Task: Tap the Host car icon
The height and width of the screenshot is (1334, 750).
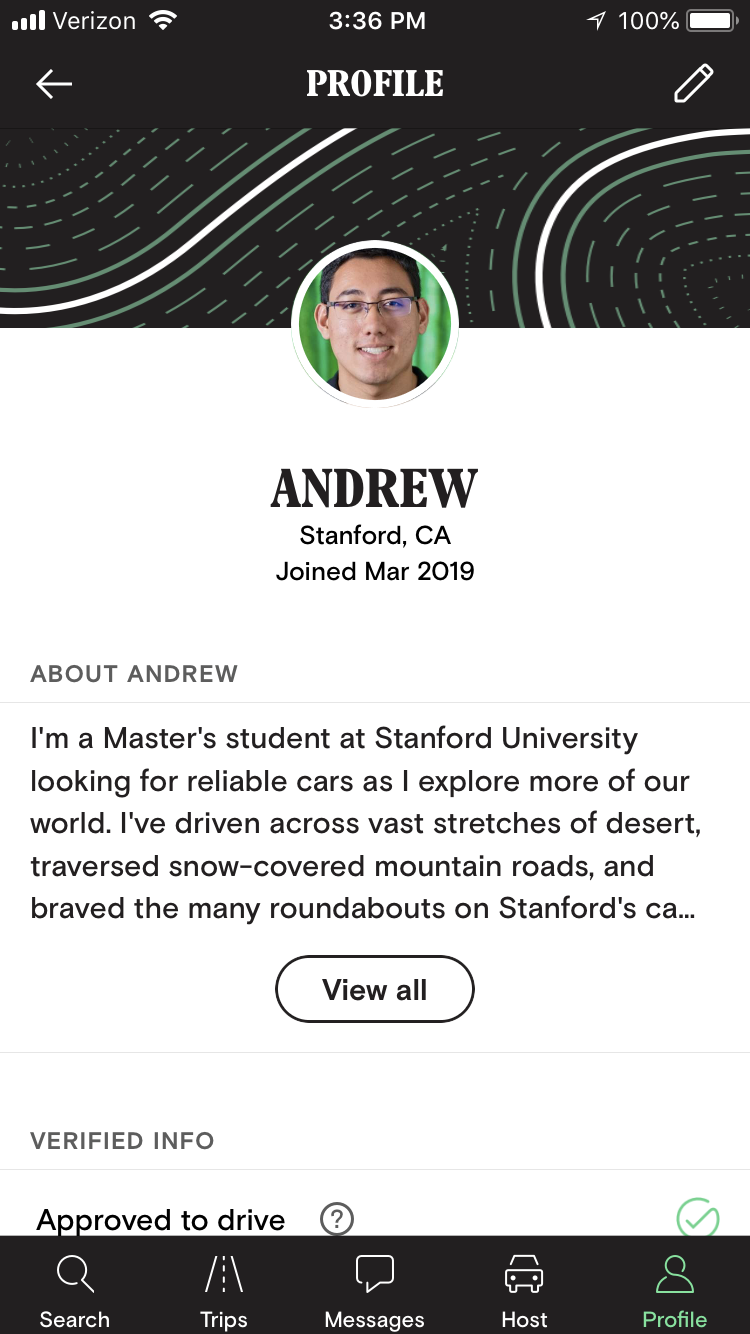Action: click(524, 1274)
